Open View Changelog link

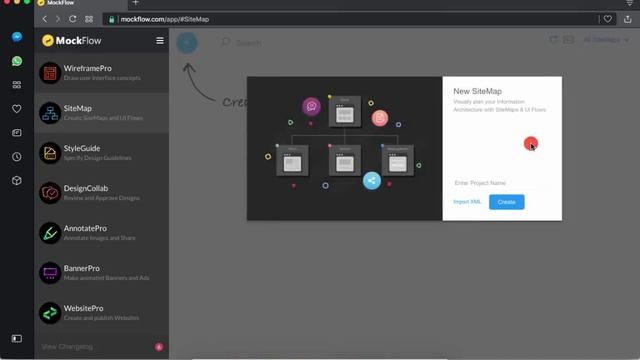(67, 347)
